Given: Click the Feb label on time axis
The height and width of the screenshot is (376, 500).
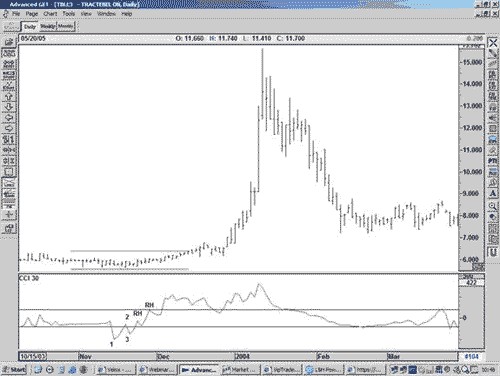Looking at the screenshot, I should [x=323, y=356].
